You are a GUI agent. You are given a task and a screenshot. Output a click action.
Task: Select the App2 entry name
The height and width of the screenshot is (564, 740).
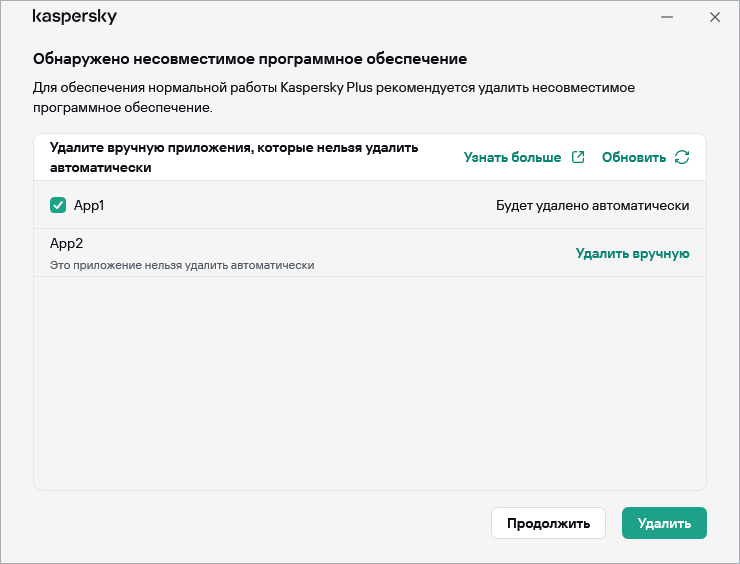(66, 243)
